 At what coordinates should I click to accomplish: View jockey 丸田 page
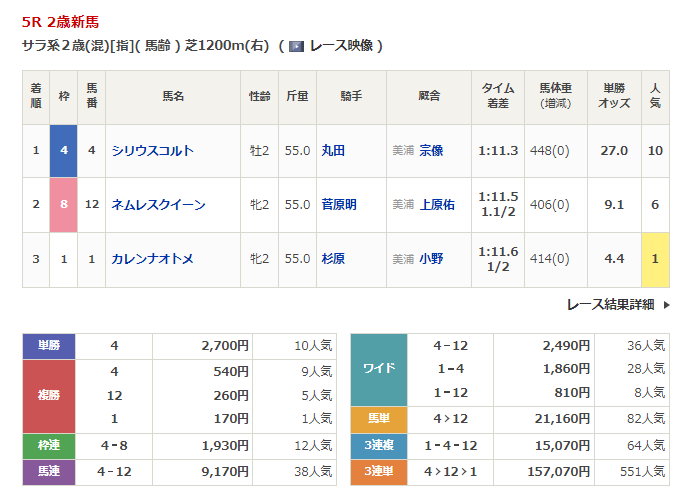(x=333, y=151)
